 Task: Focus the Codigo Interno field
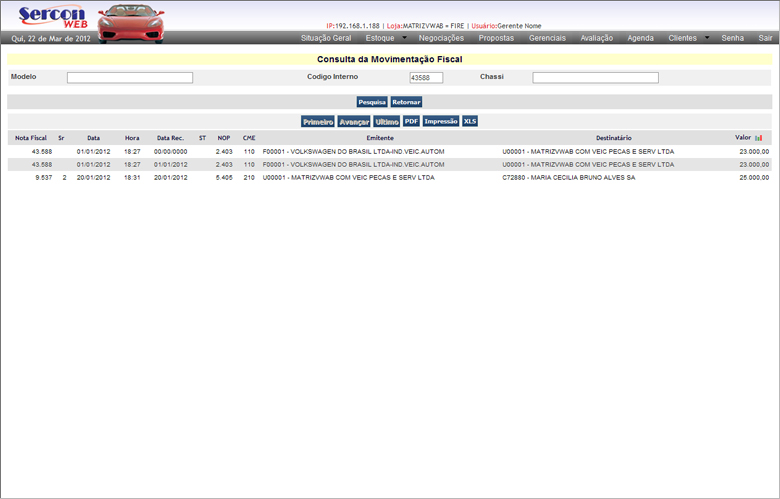coord(426,78)
